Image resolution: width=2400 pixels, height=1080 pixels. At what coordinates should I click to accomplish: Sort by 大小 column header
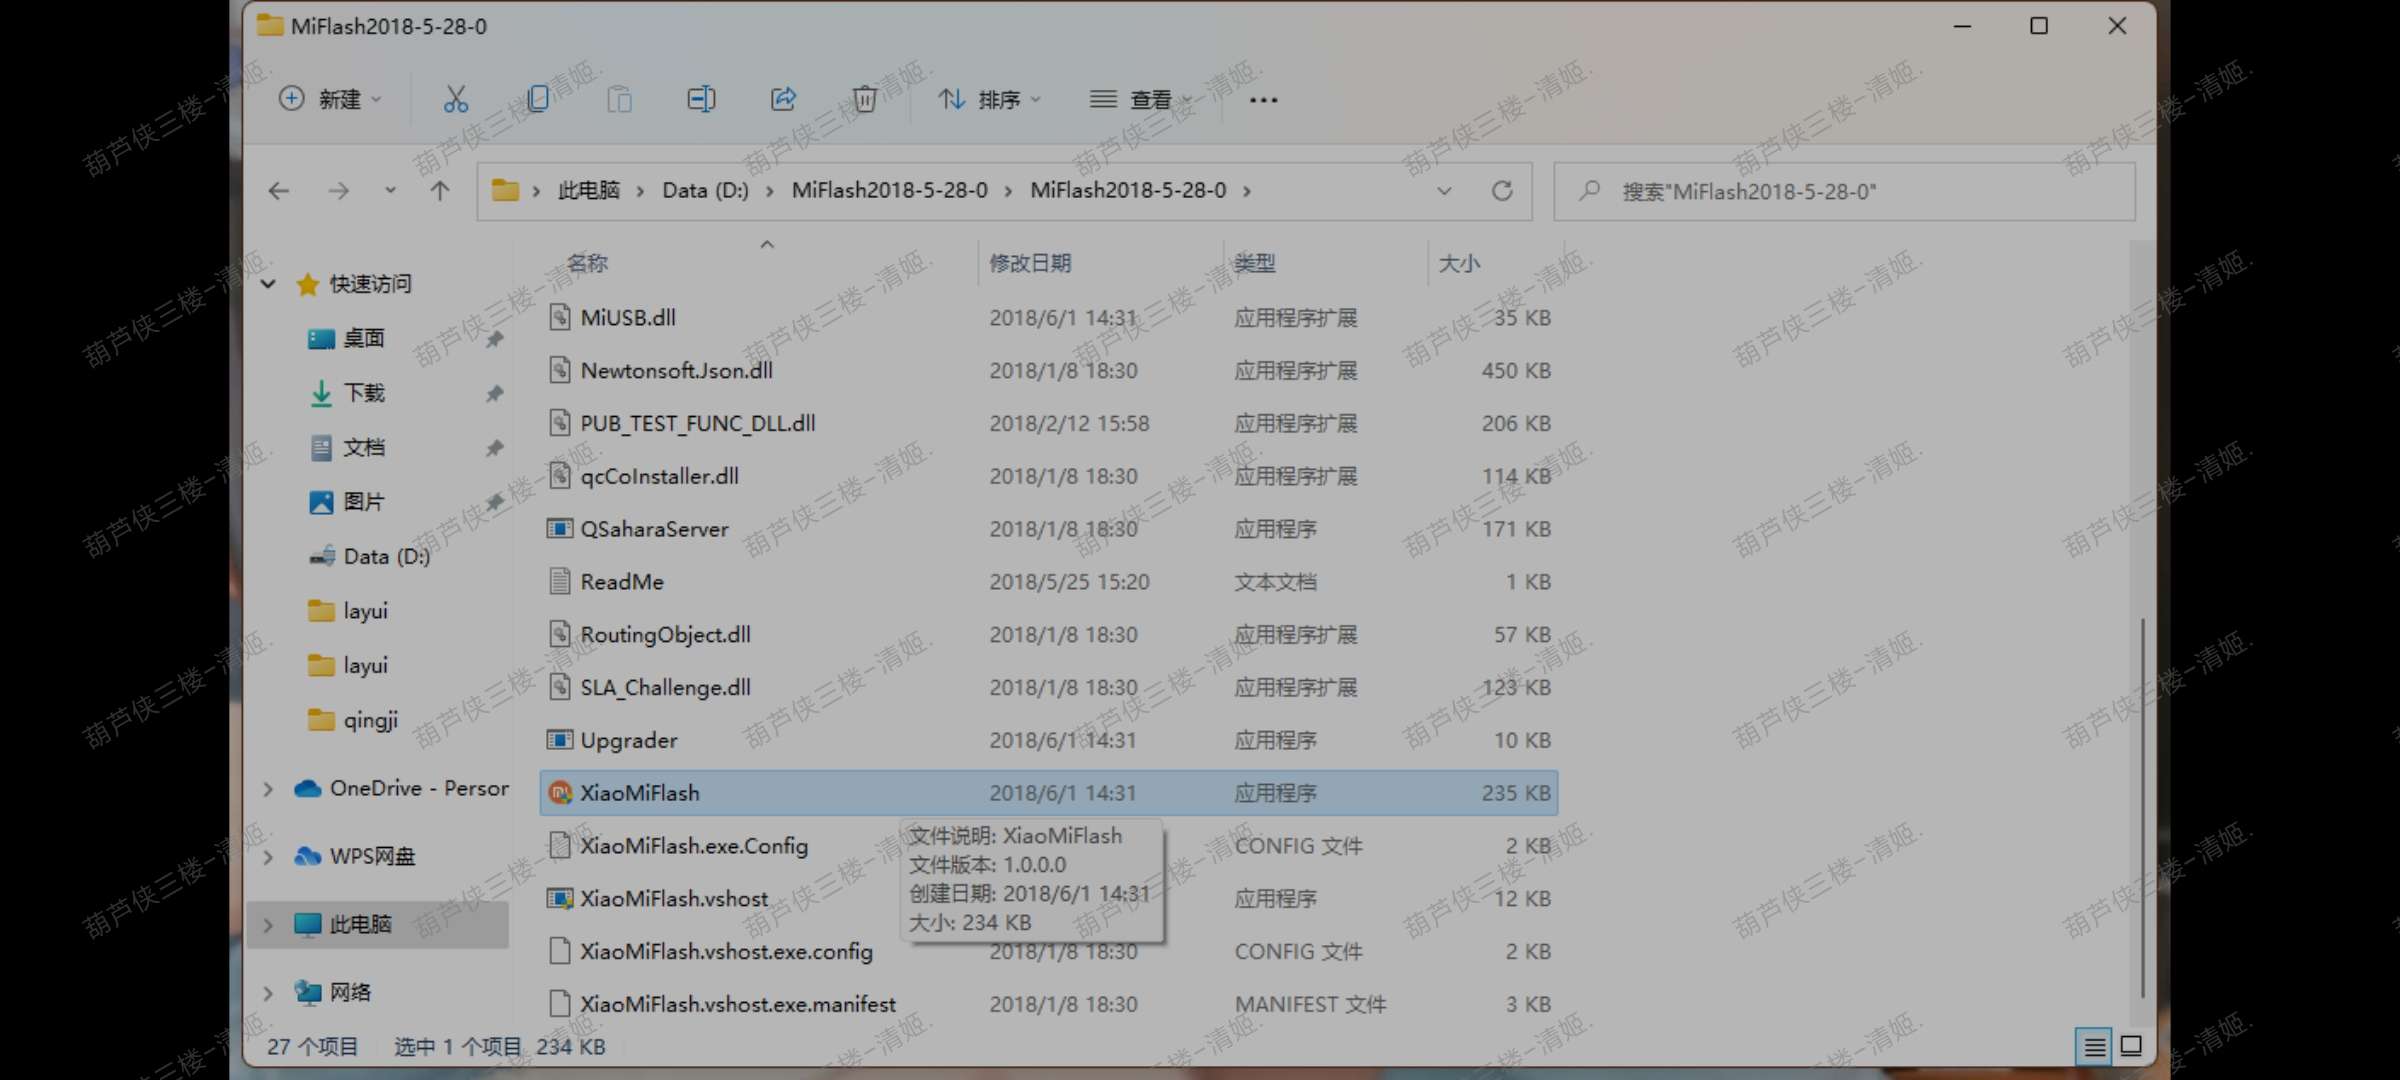pyautogui.click(x=1459, y=263)
